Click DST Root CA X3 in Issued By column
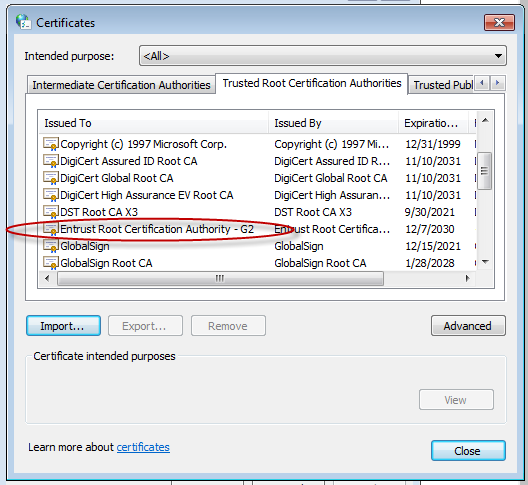 (313, 212)
